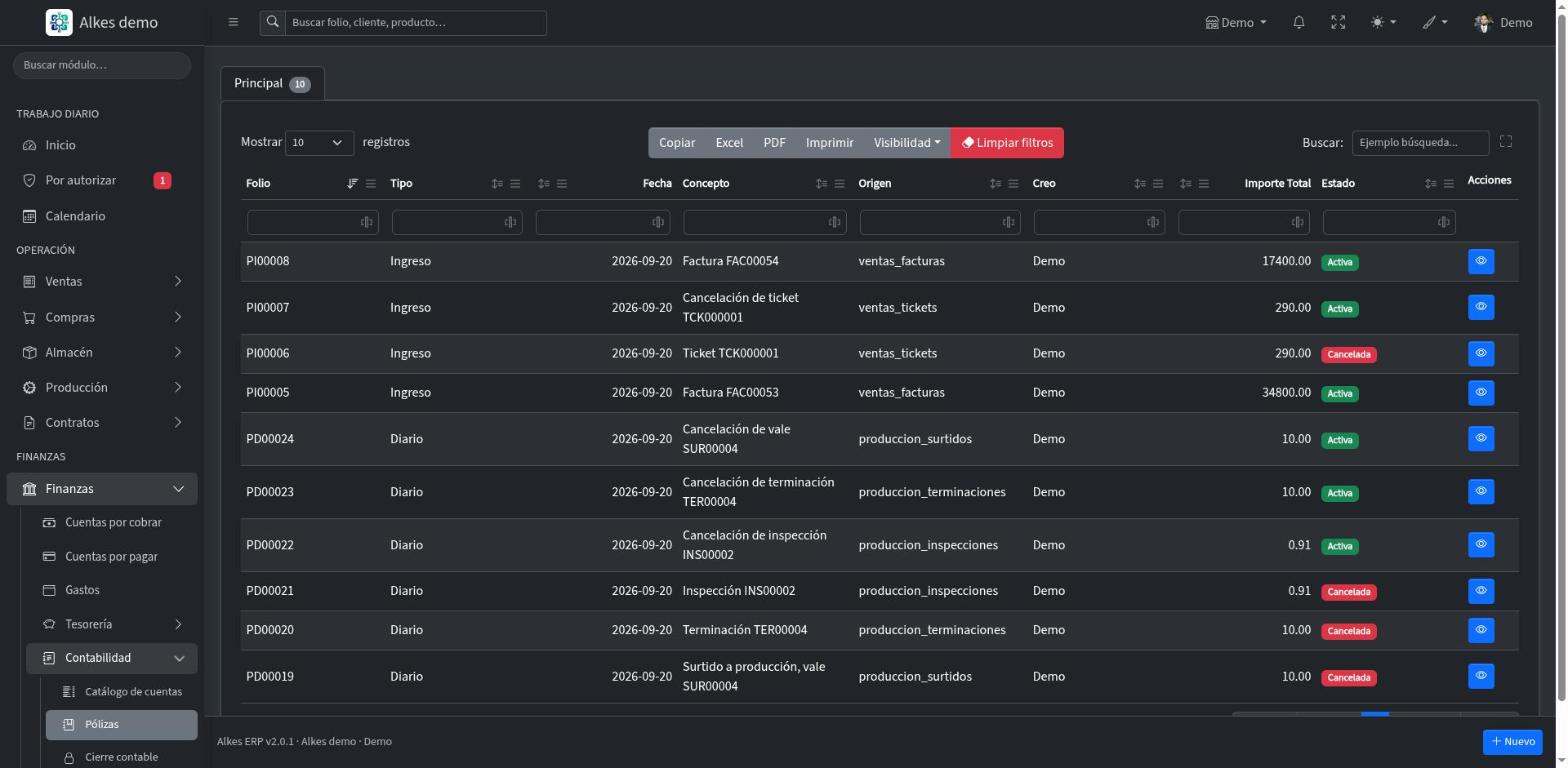1568x768 pixels.
Task: Open Estado column options menu
Action: [x=1449, y=183]
